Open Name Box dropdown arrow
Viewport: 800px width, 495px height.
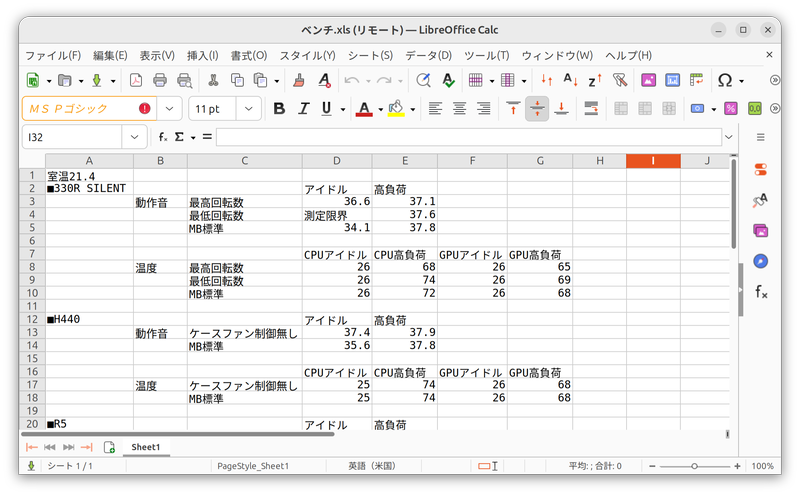coord(134,137)
